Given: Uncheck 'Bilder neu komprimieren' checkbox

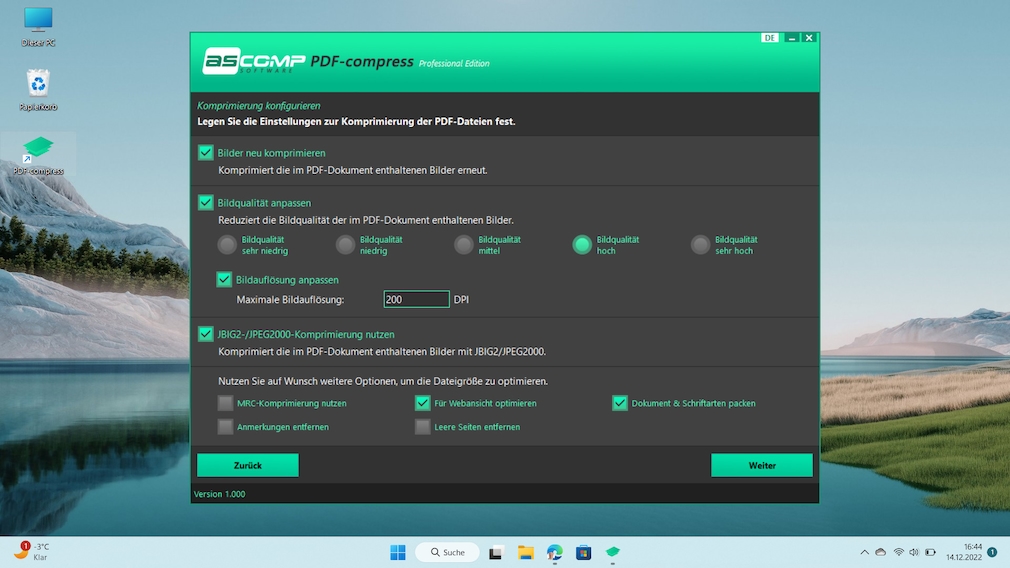Looking at the screenshot, I should pyautogui.click(x=206, y=153).
